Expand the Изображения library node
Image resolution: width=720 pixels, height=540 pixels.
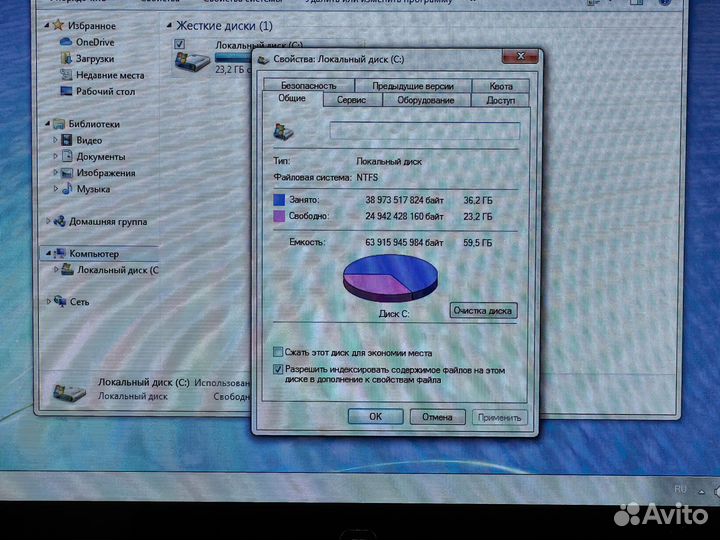[x=56, y=172]
